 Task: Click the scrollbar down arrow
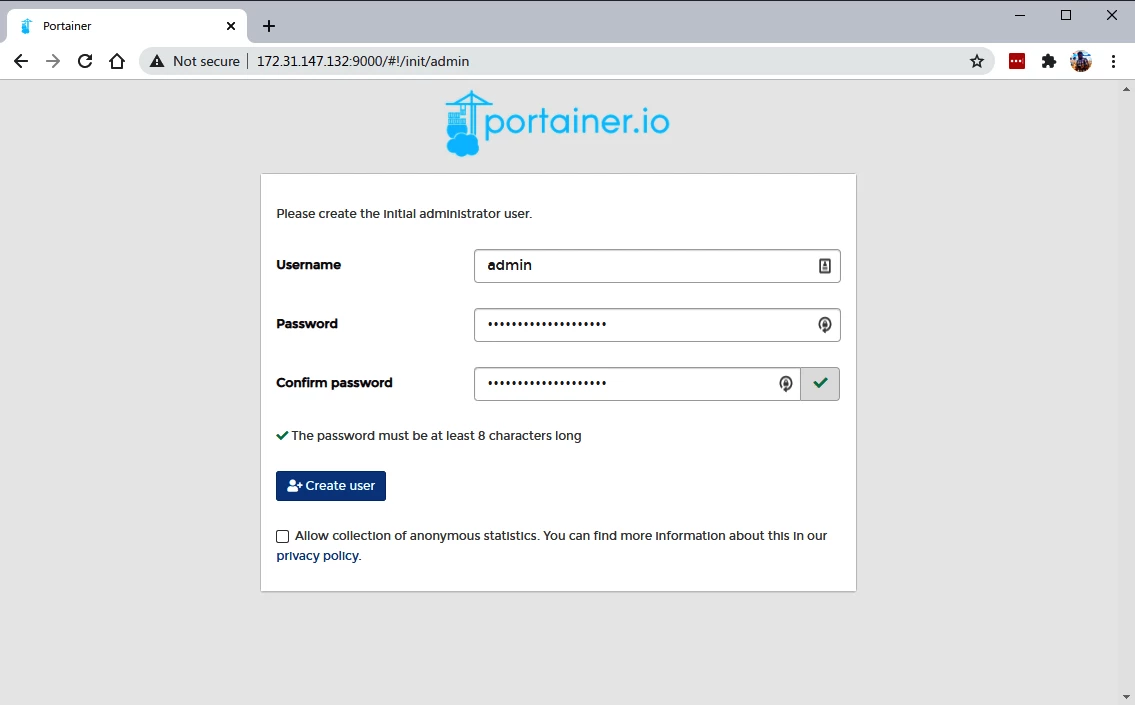click(1127, 697)
